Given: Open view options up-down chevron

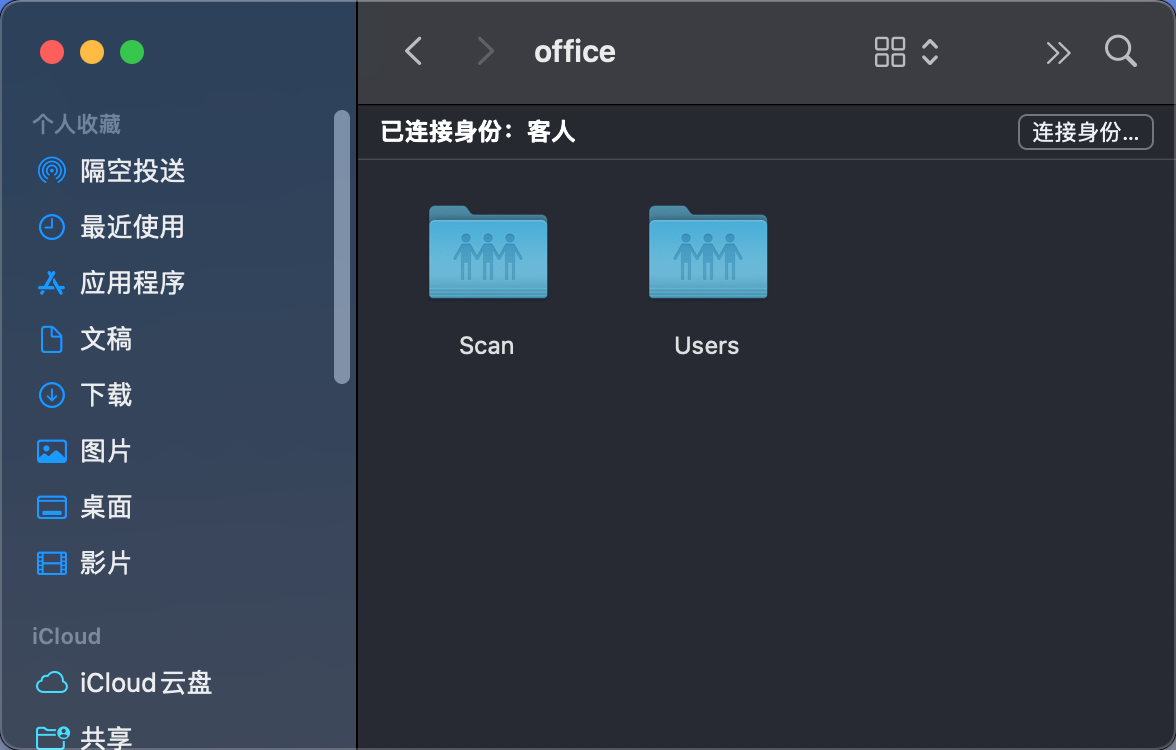Looking at the screenshot, I should click(930, 52).
